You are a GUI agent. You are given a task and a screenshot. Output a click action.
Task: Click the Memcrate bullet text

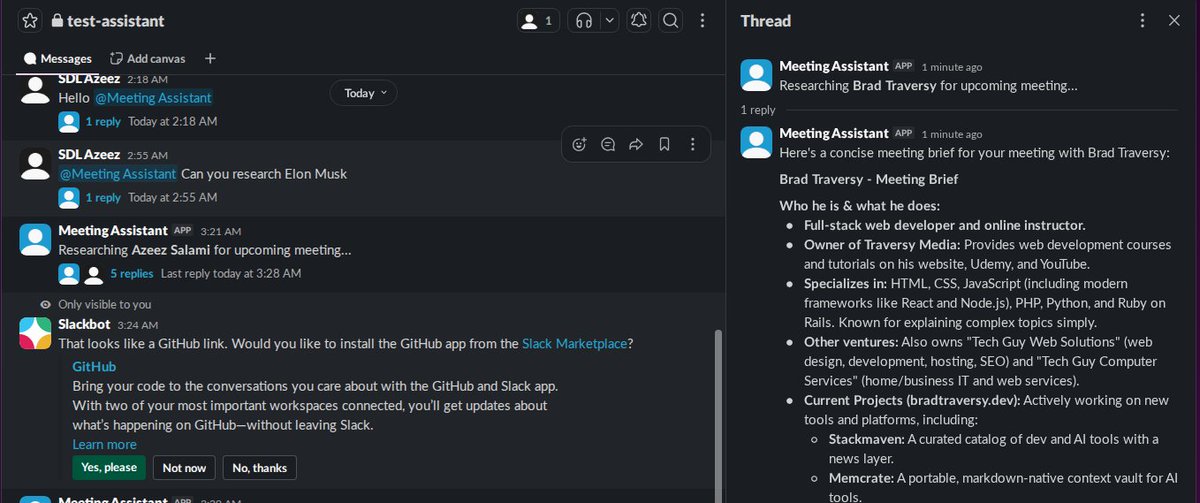[1004, 486]
